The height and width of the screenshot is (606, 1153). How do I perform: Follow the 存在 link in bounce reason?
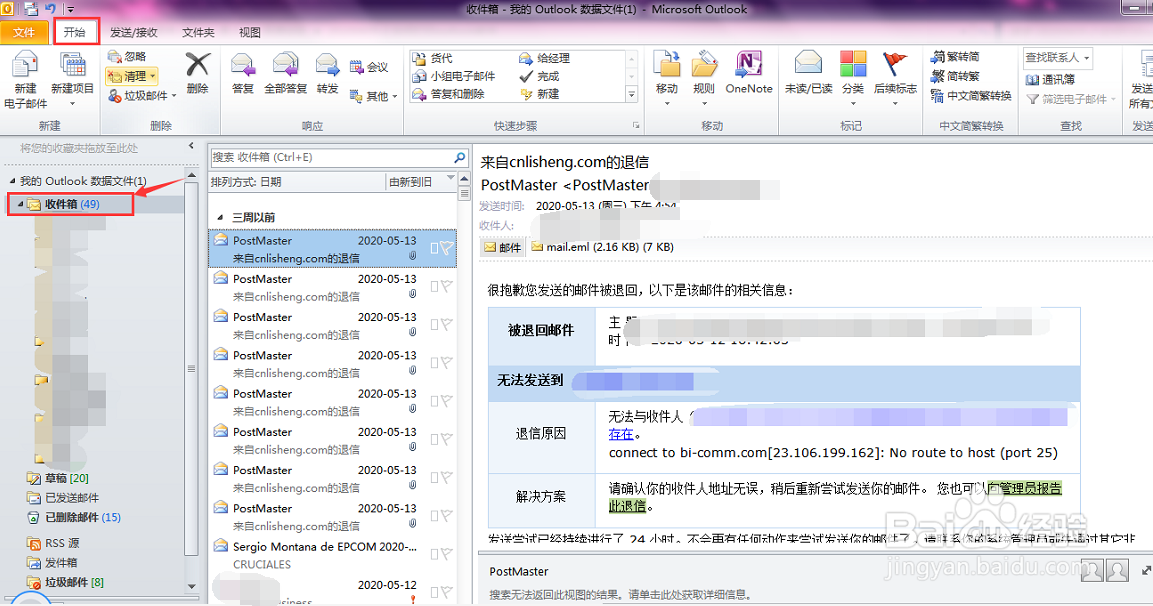(621, 434)
